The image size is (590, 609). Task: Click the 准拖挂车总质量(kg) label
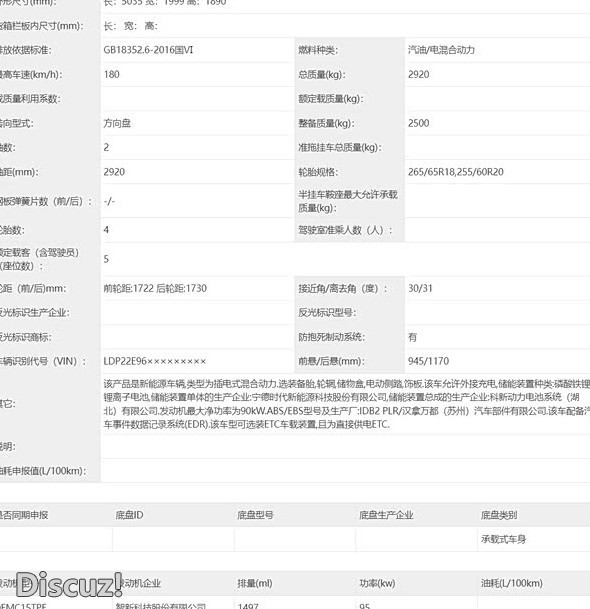click(x=340, y=148)
